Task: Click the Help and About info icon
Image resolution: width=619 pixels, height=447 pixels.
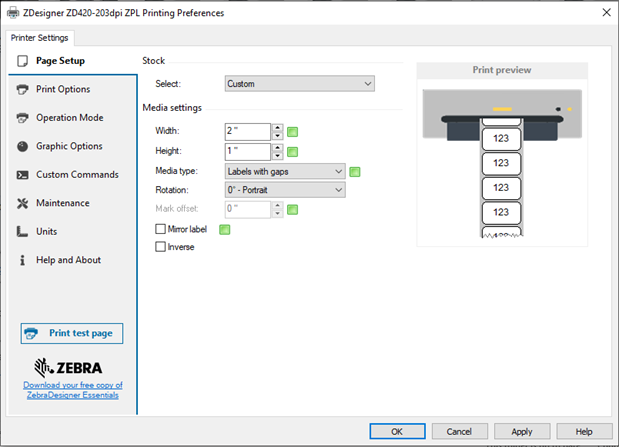Action: tap(23, 260)
